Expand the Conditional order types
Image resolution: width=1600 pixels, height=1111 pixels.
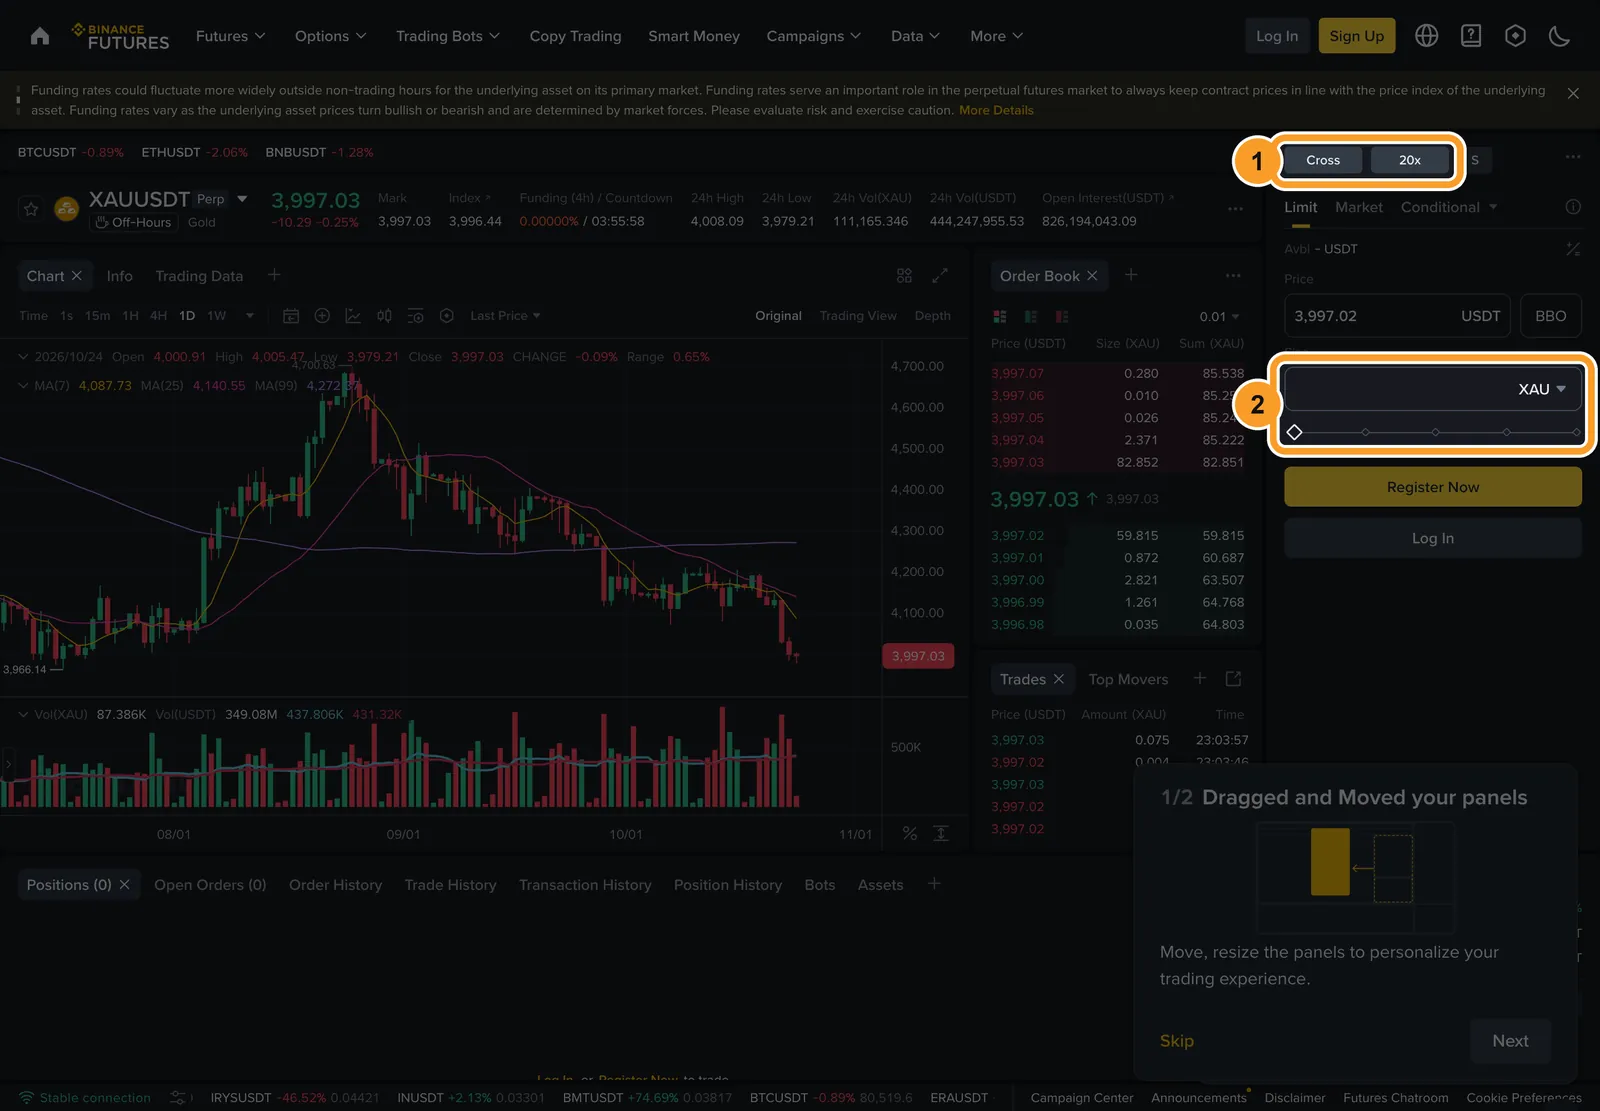click(x=1449, y=207)
